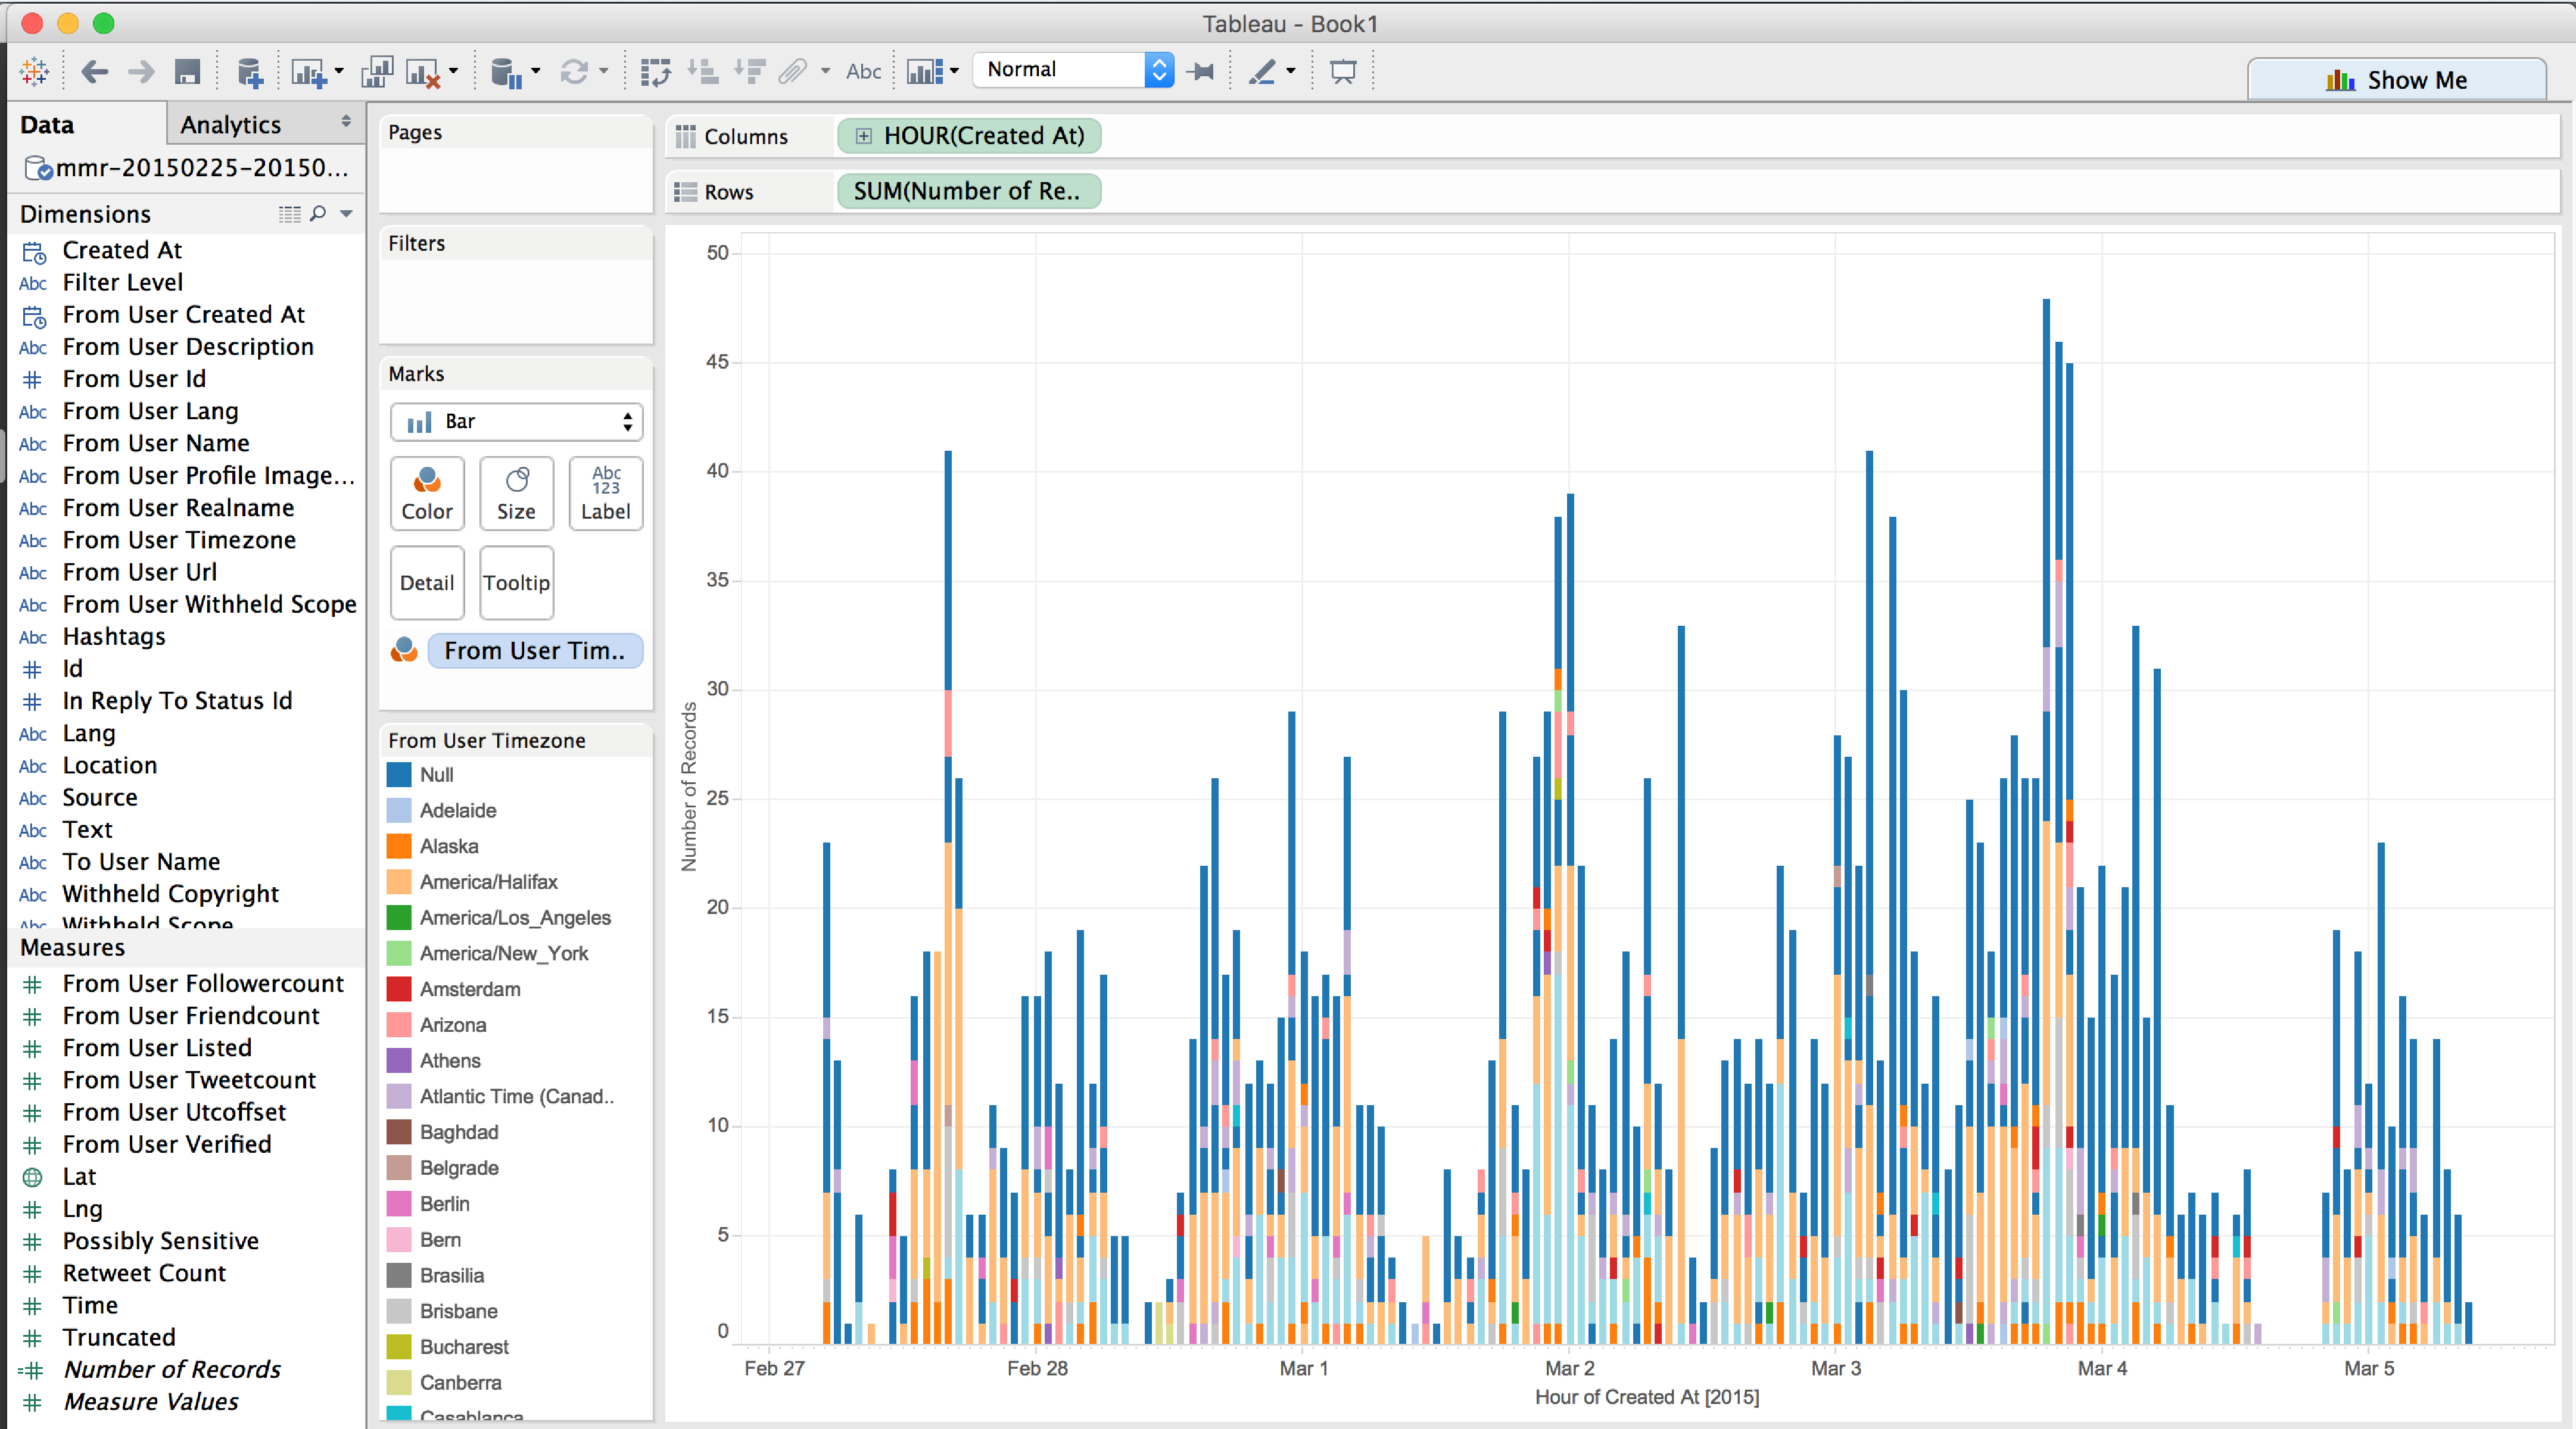Click the Detail marks button
The height and width of the screenshot is (1429, 2576).
427,583
